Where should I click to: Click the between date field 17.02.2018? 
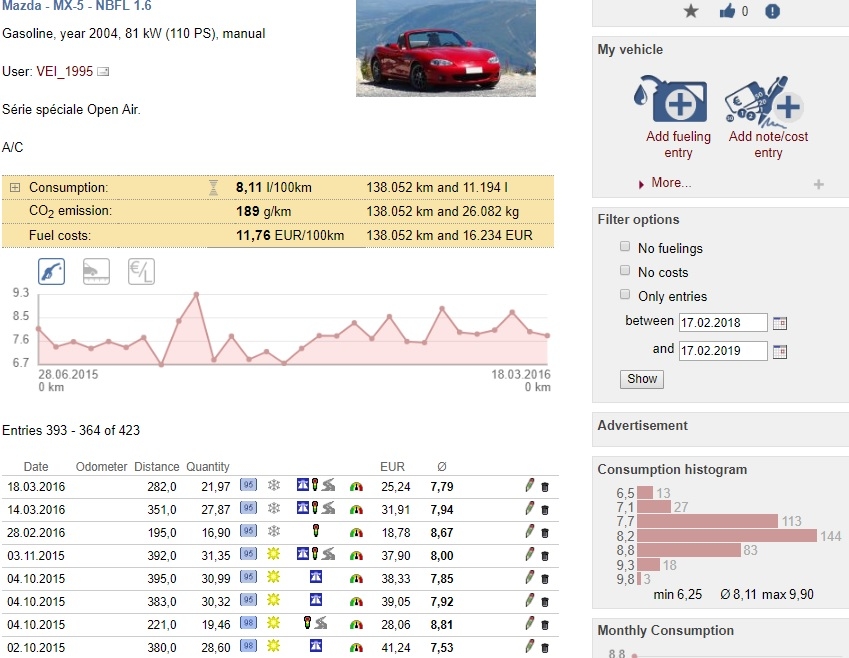pyautogui.click(x=723, y=323)
